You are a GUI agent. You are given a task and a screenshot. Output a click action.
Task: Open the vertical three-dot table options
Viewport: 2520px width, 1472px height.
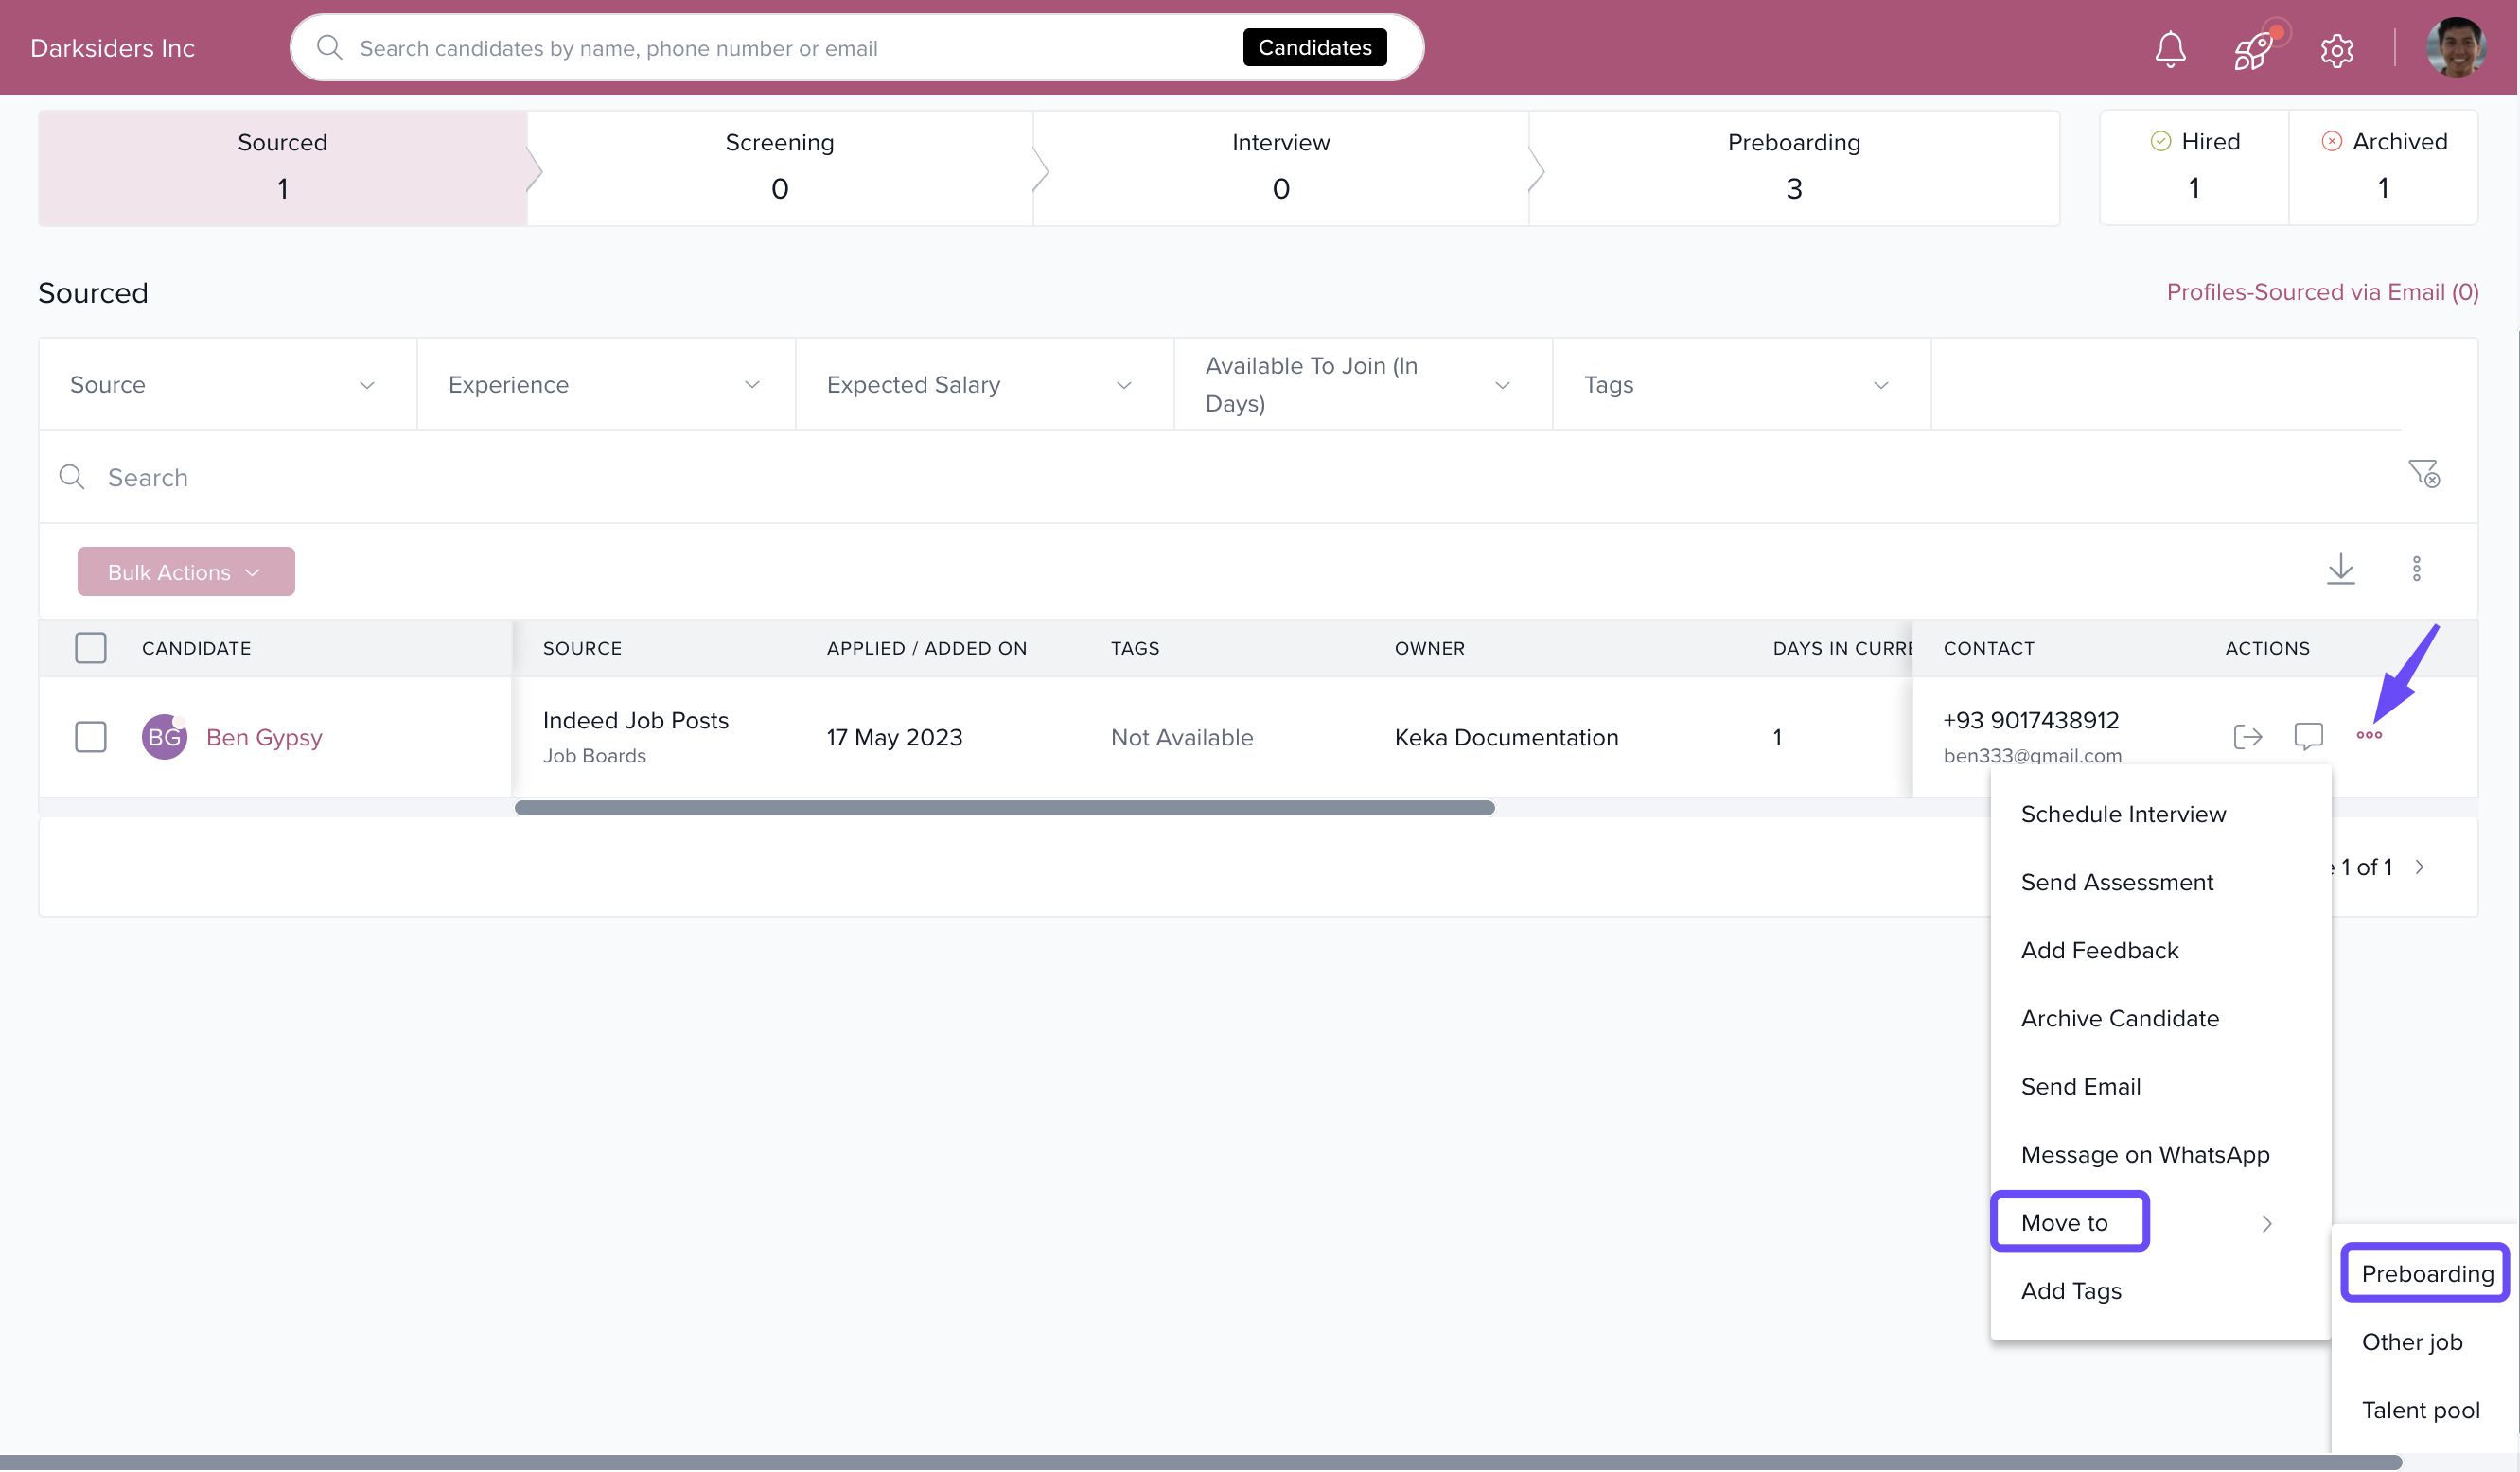point(2416,569)
